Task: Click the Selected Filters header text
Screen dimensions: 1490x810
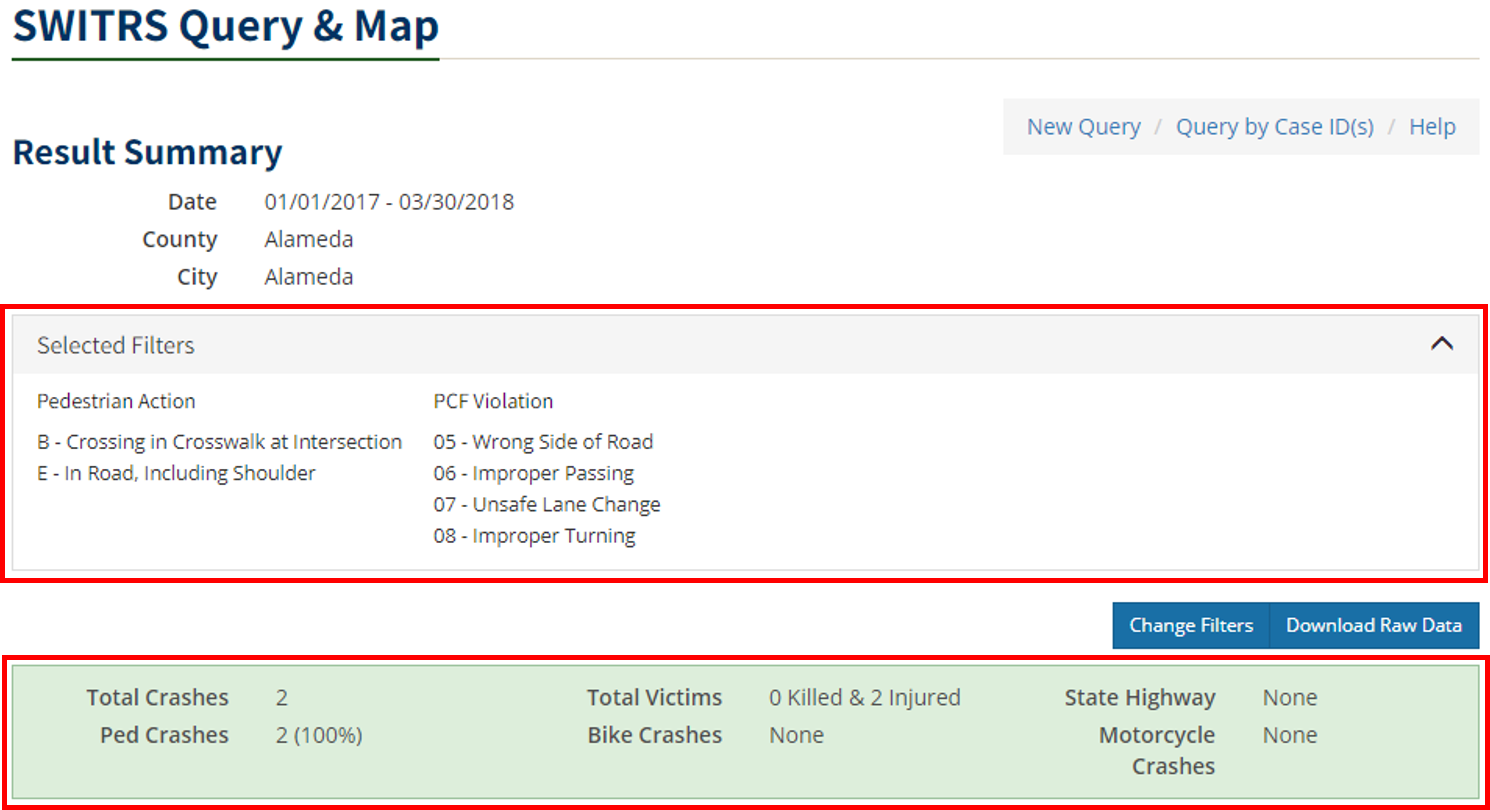Action: pyautogui.click(x=116, y=345)
